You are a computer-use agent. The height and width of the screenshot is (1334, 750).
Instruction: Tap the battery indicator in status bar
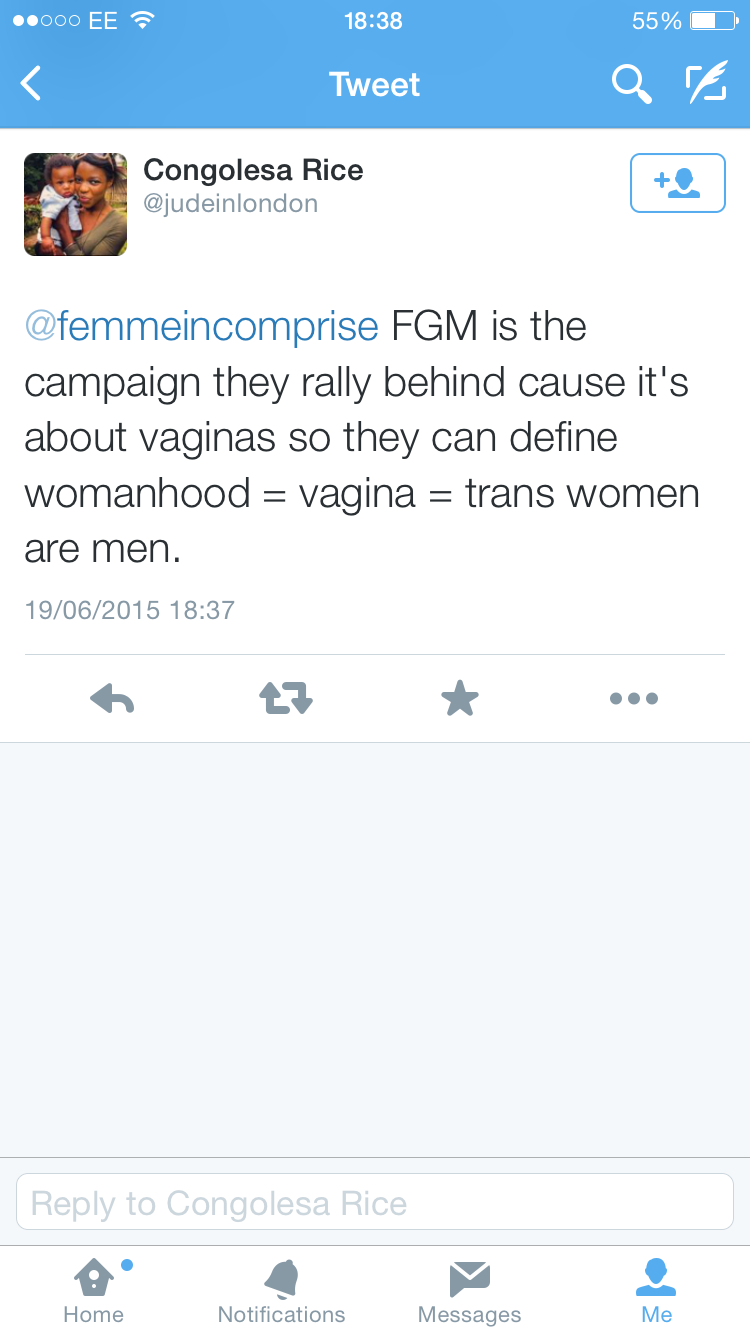tap(714, 21)
